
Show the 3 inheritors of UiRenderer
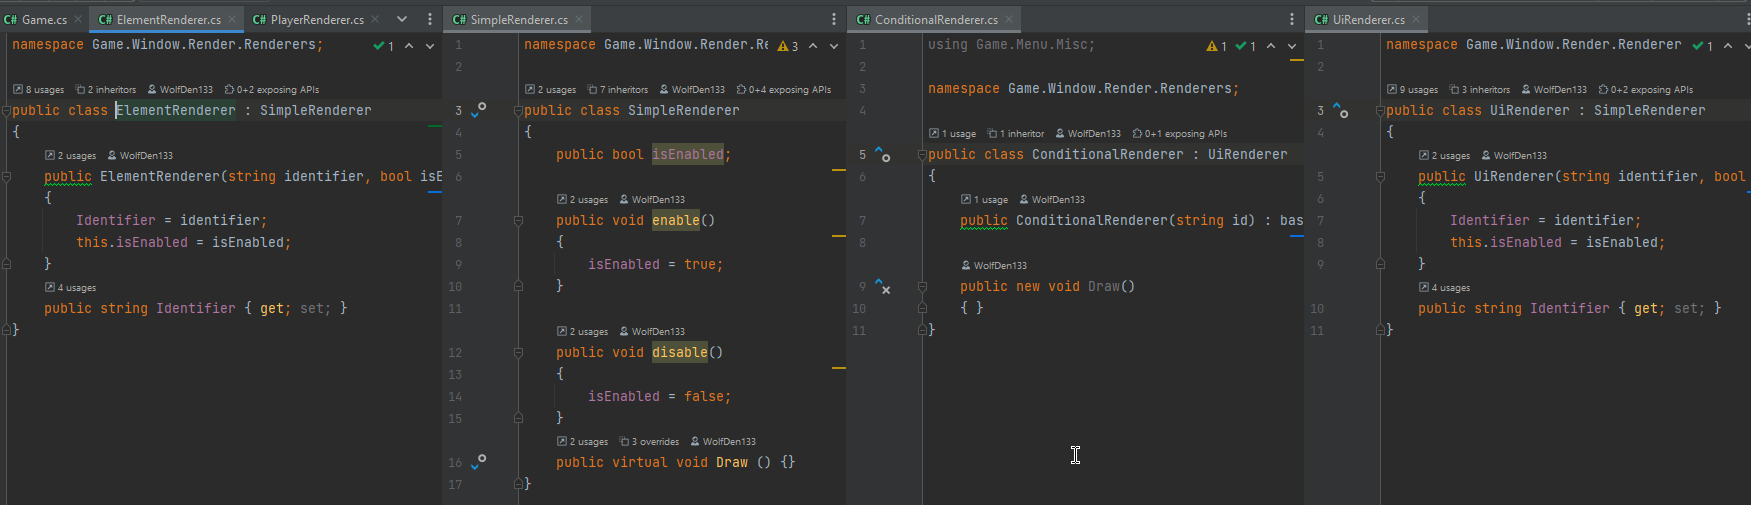1480,89
